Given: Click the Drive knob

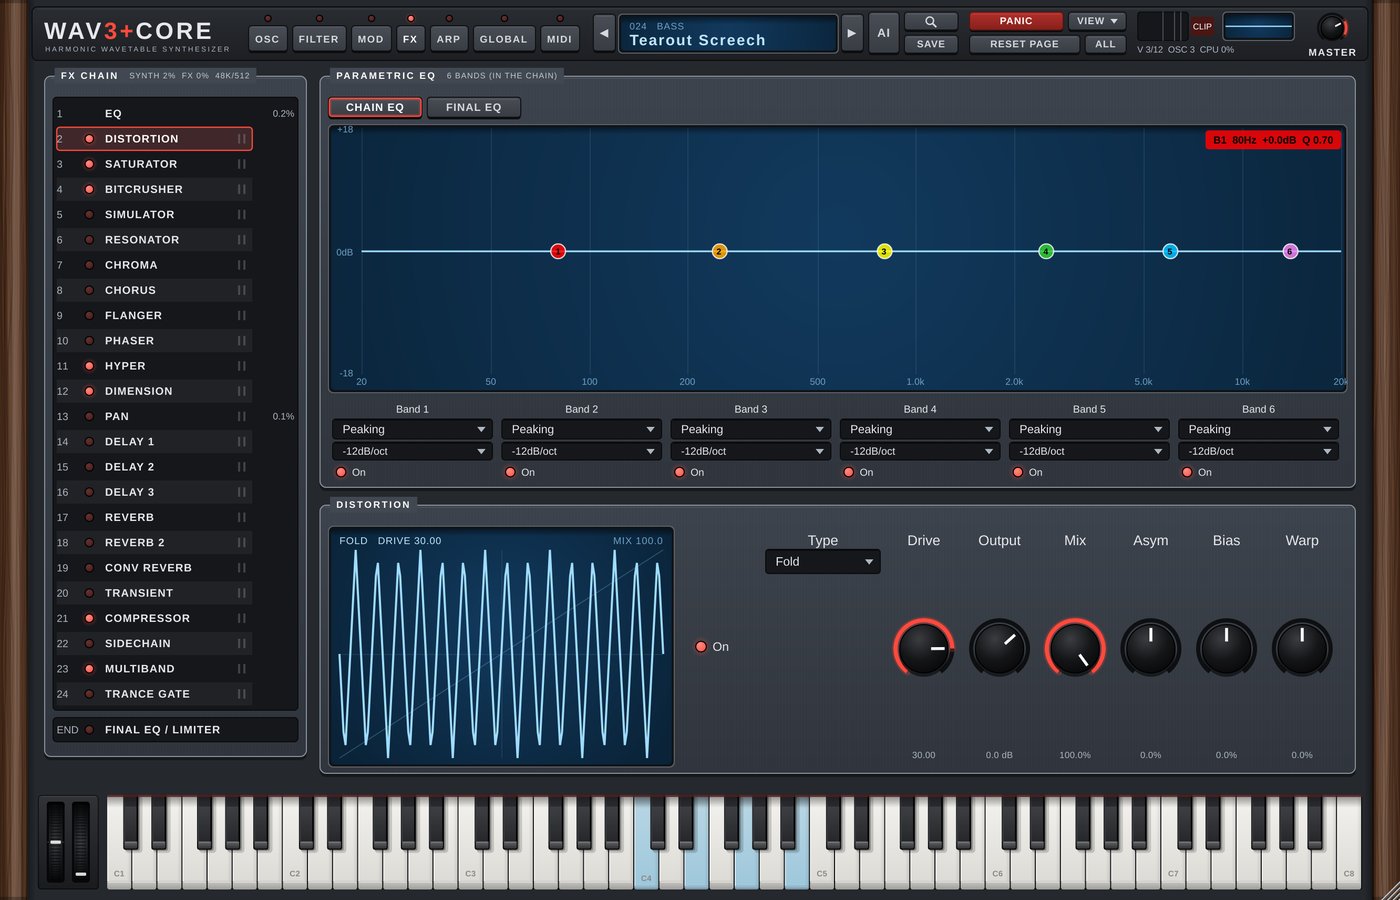Looking at the screenshot, I should (923, 647).
